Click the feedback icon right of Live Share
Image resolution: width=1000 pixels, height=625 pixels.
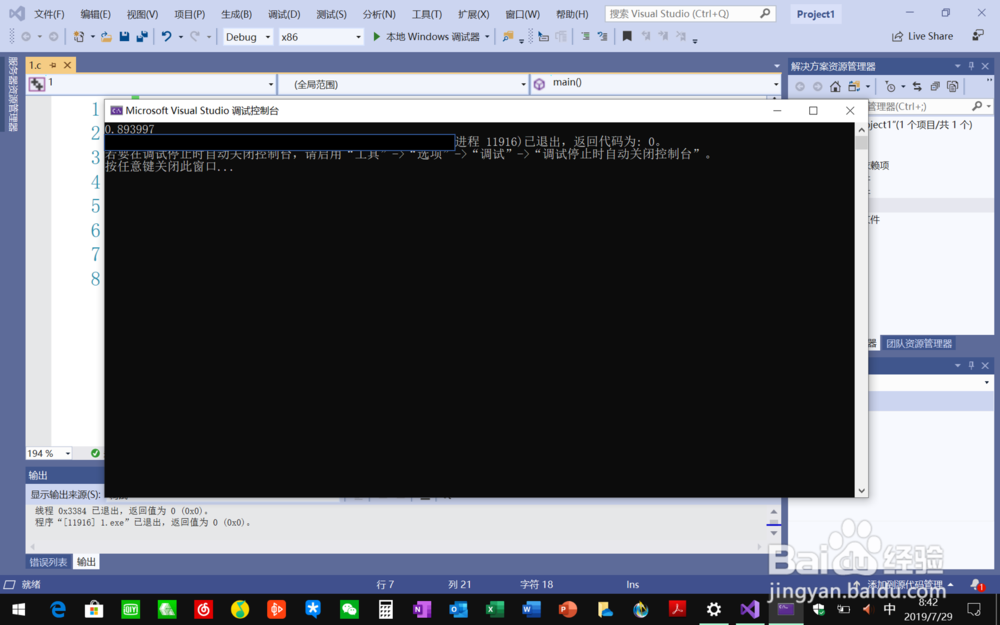pos(978,36)
